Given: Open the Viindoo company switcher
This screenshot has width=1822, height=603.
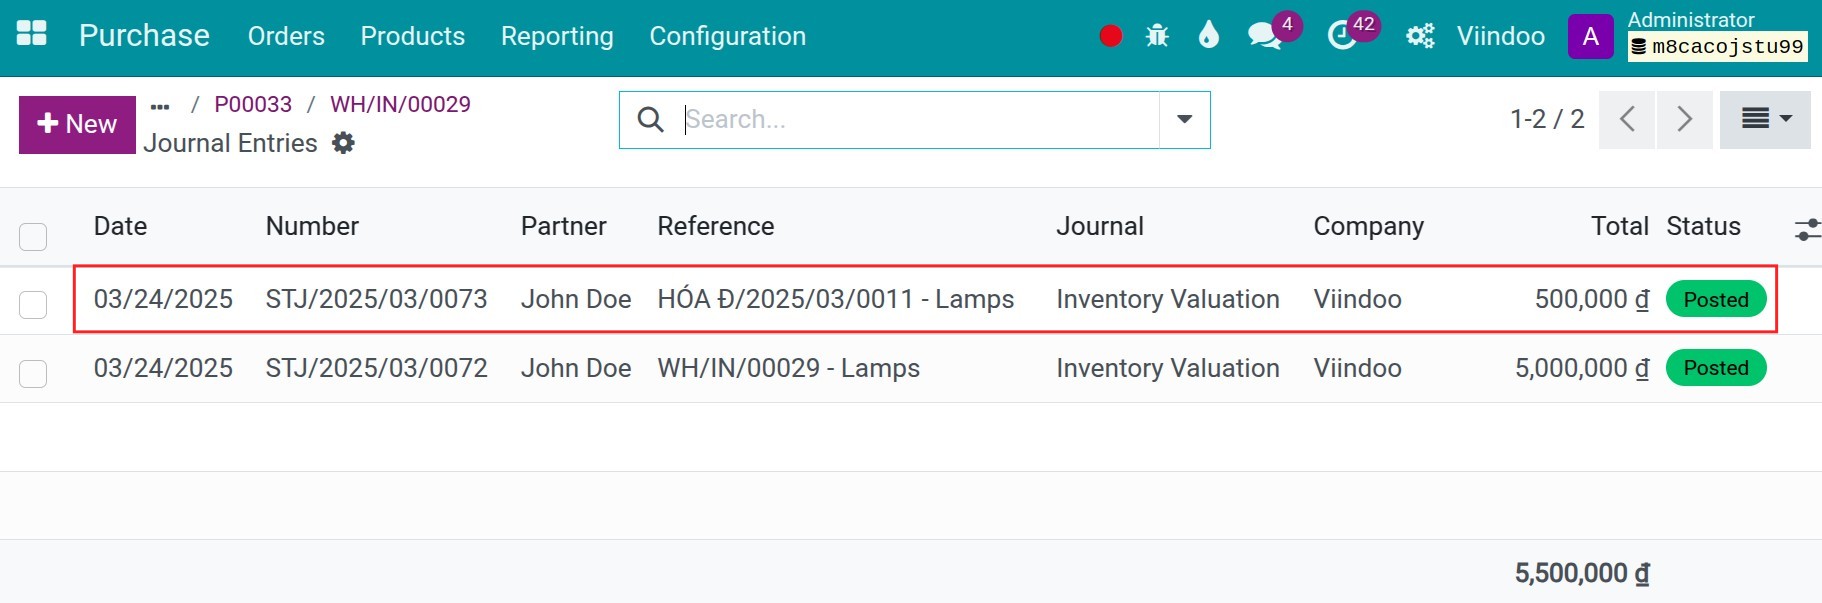Looking at the screenshot, I should coord(1500,36).
